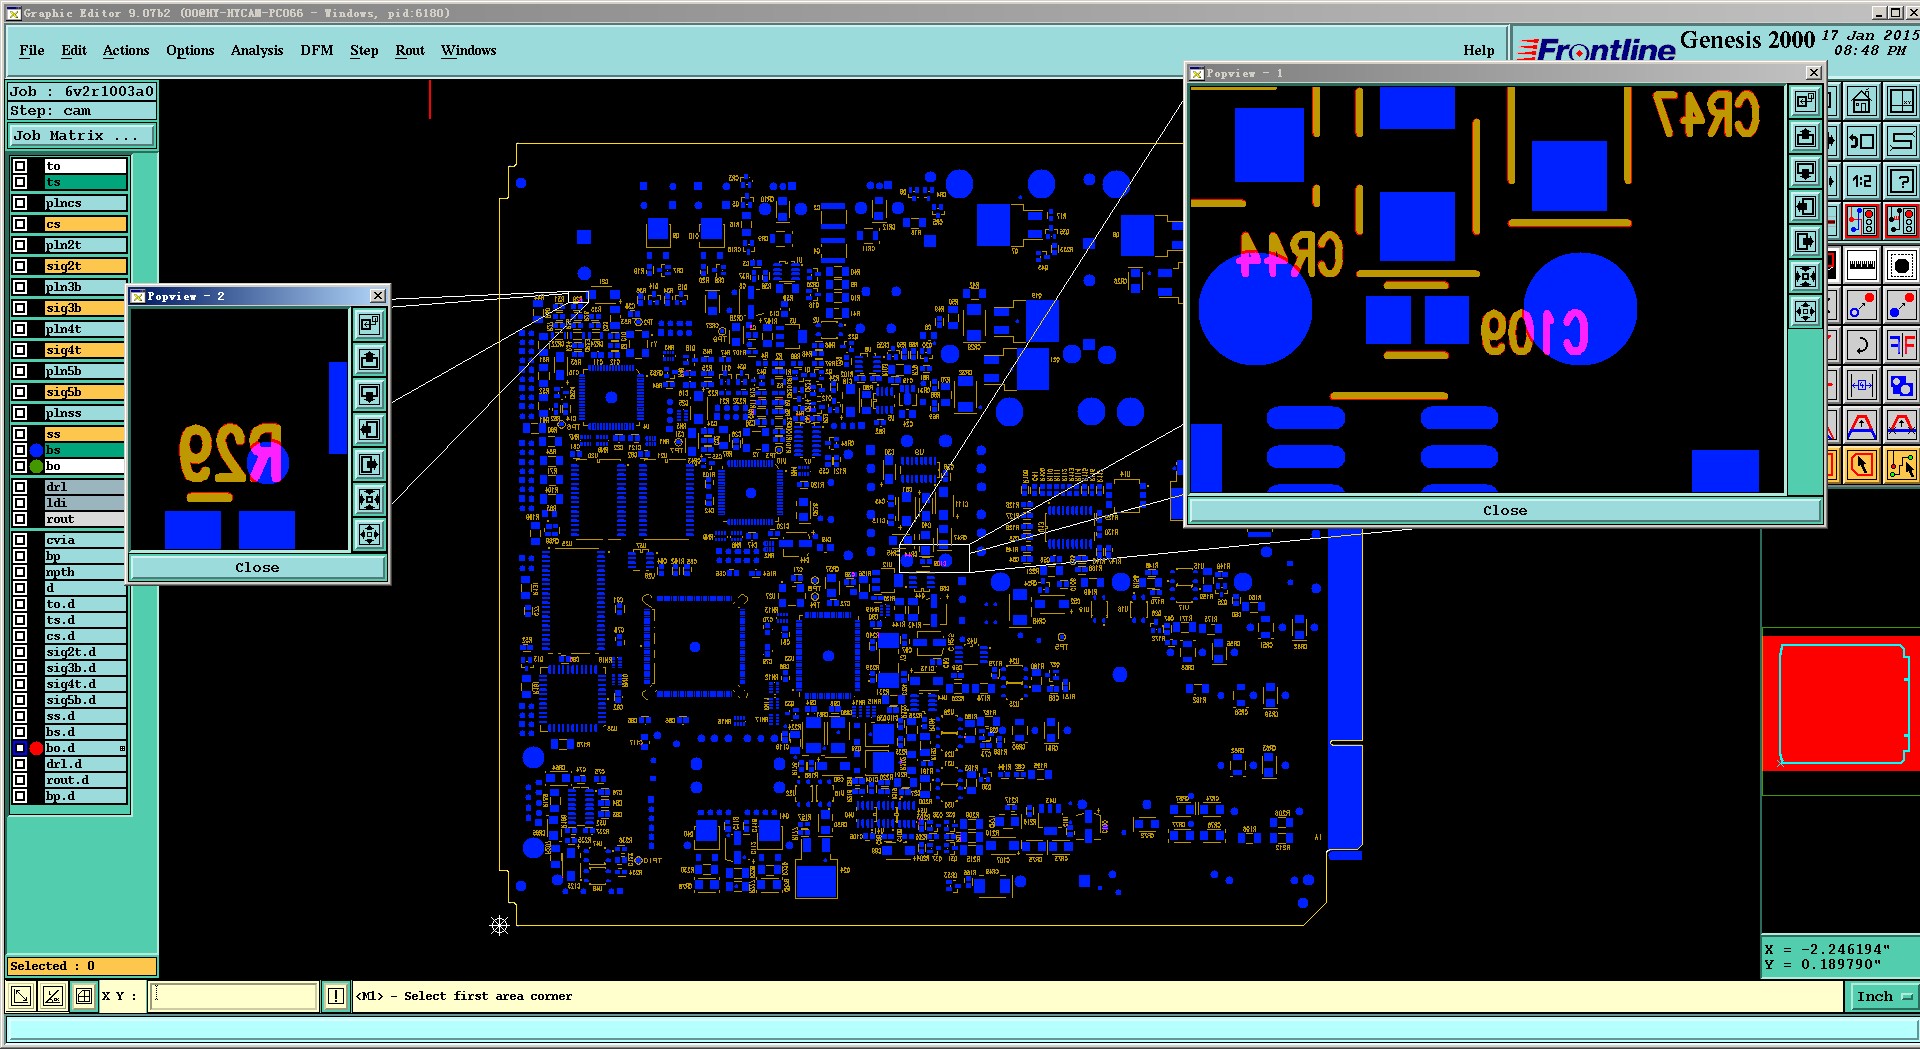1920x1049 pixels.
Task: Click the red color dot beside bo.d
Action: 37,748
